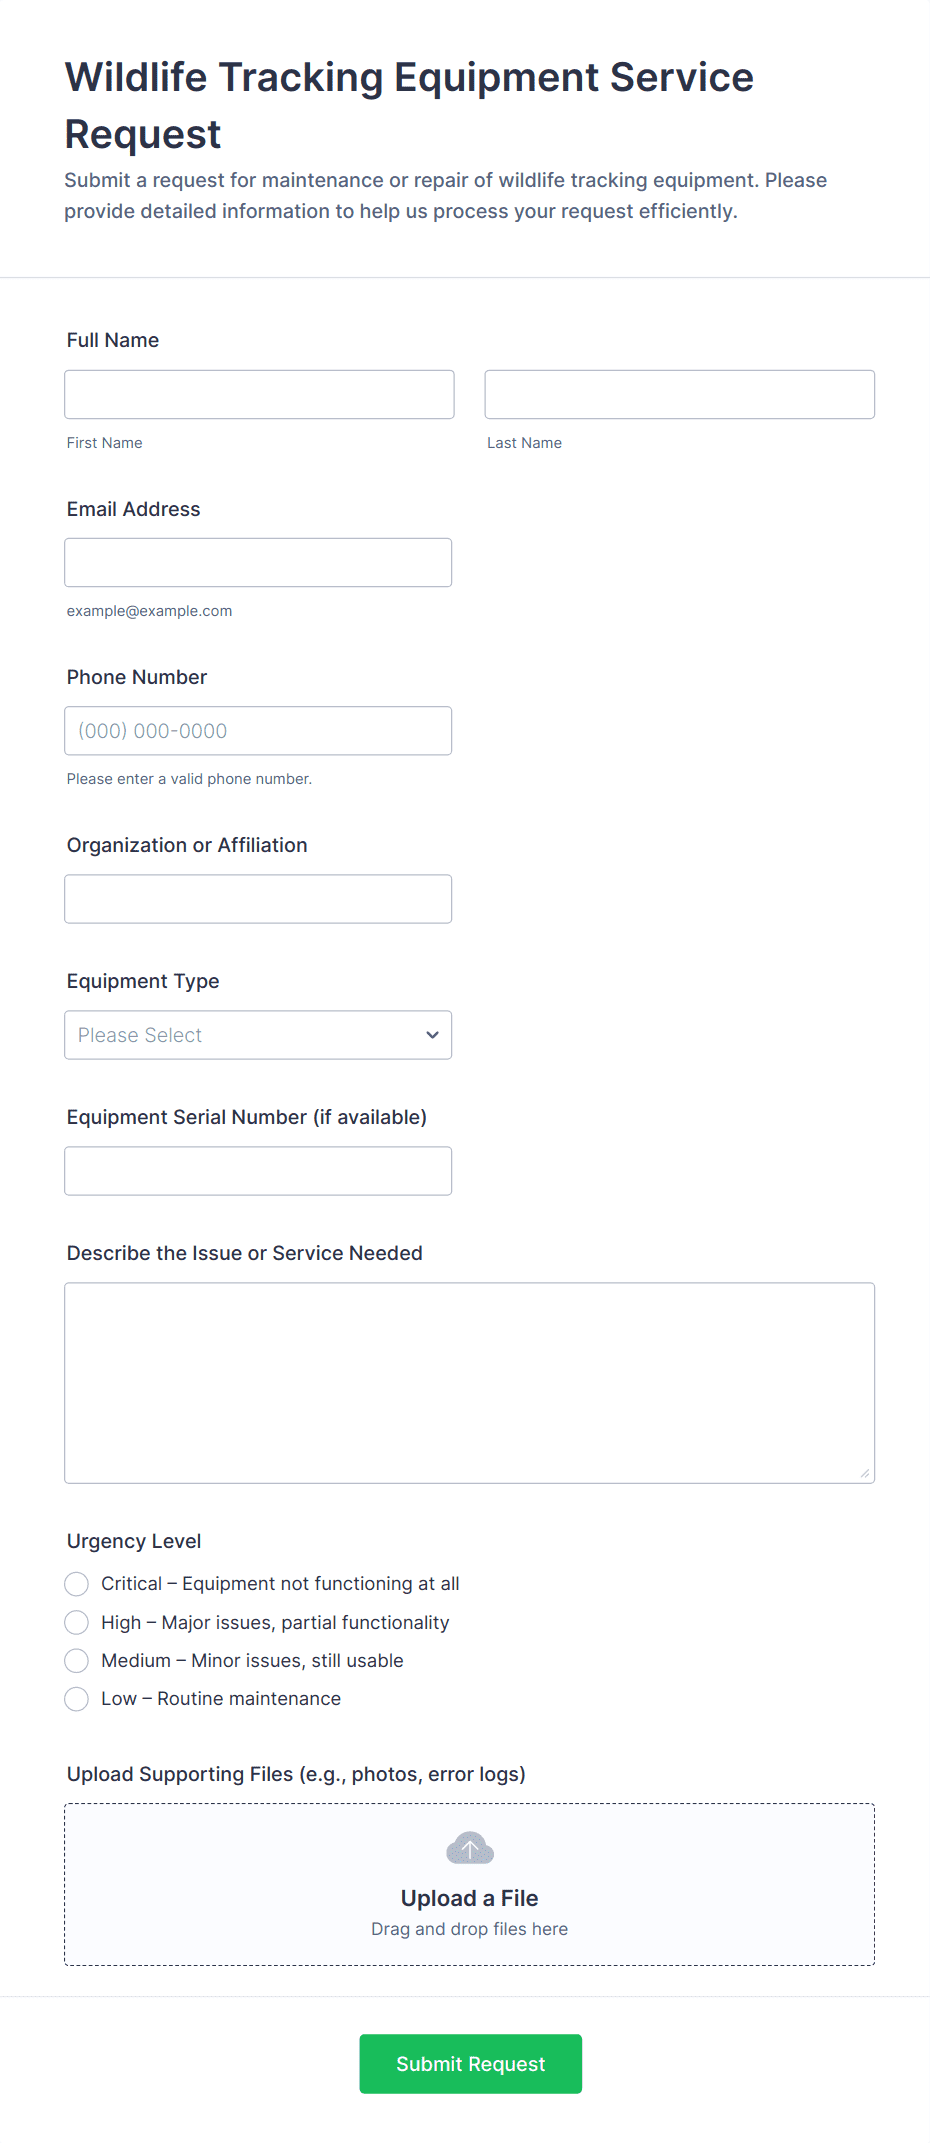Select High urgency radio option
The image size is (930, 2143).
[x=77, y=1622]
